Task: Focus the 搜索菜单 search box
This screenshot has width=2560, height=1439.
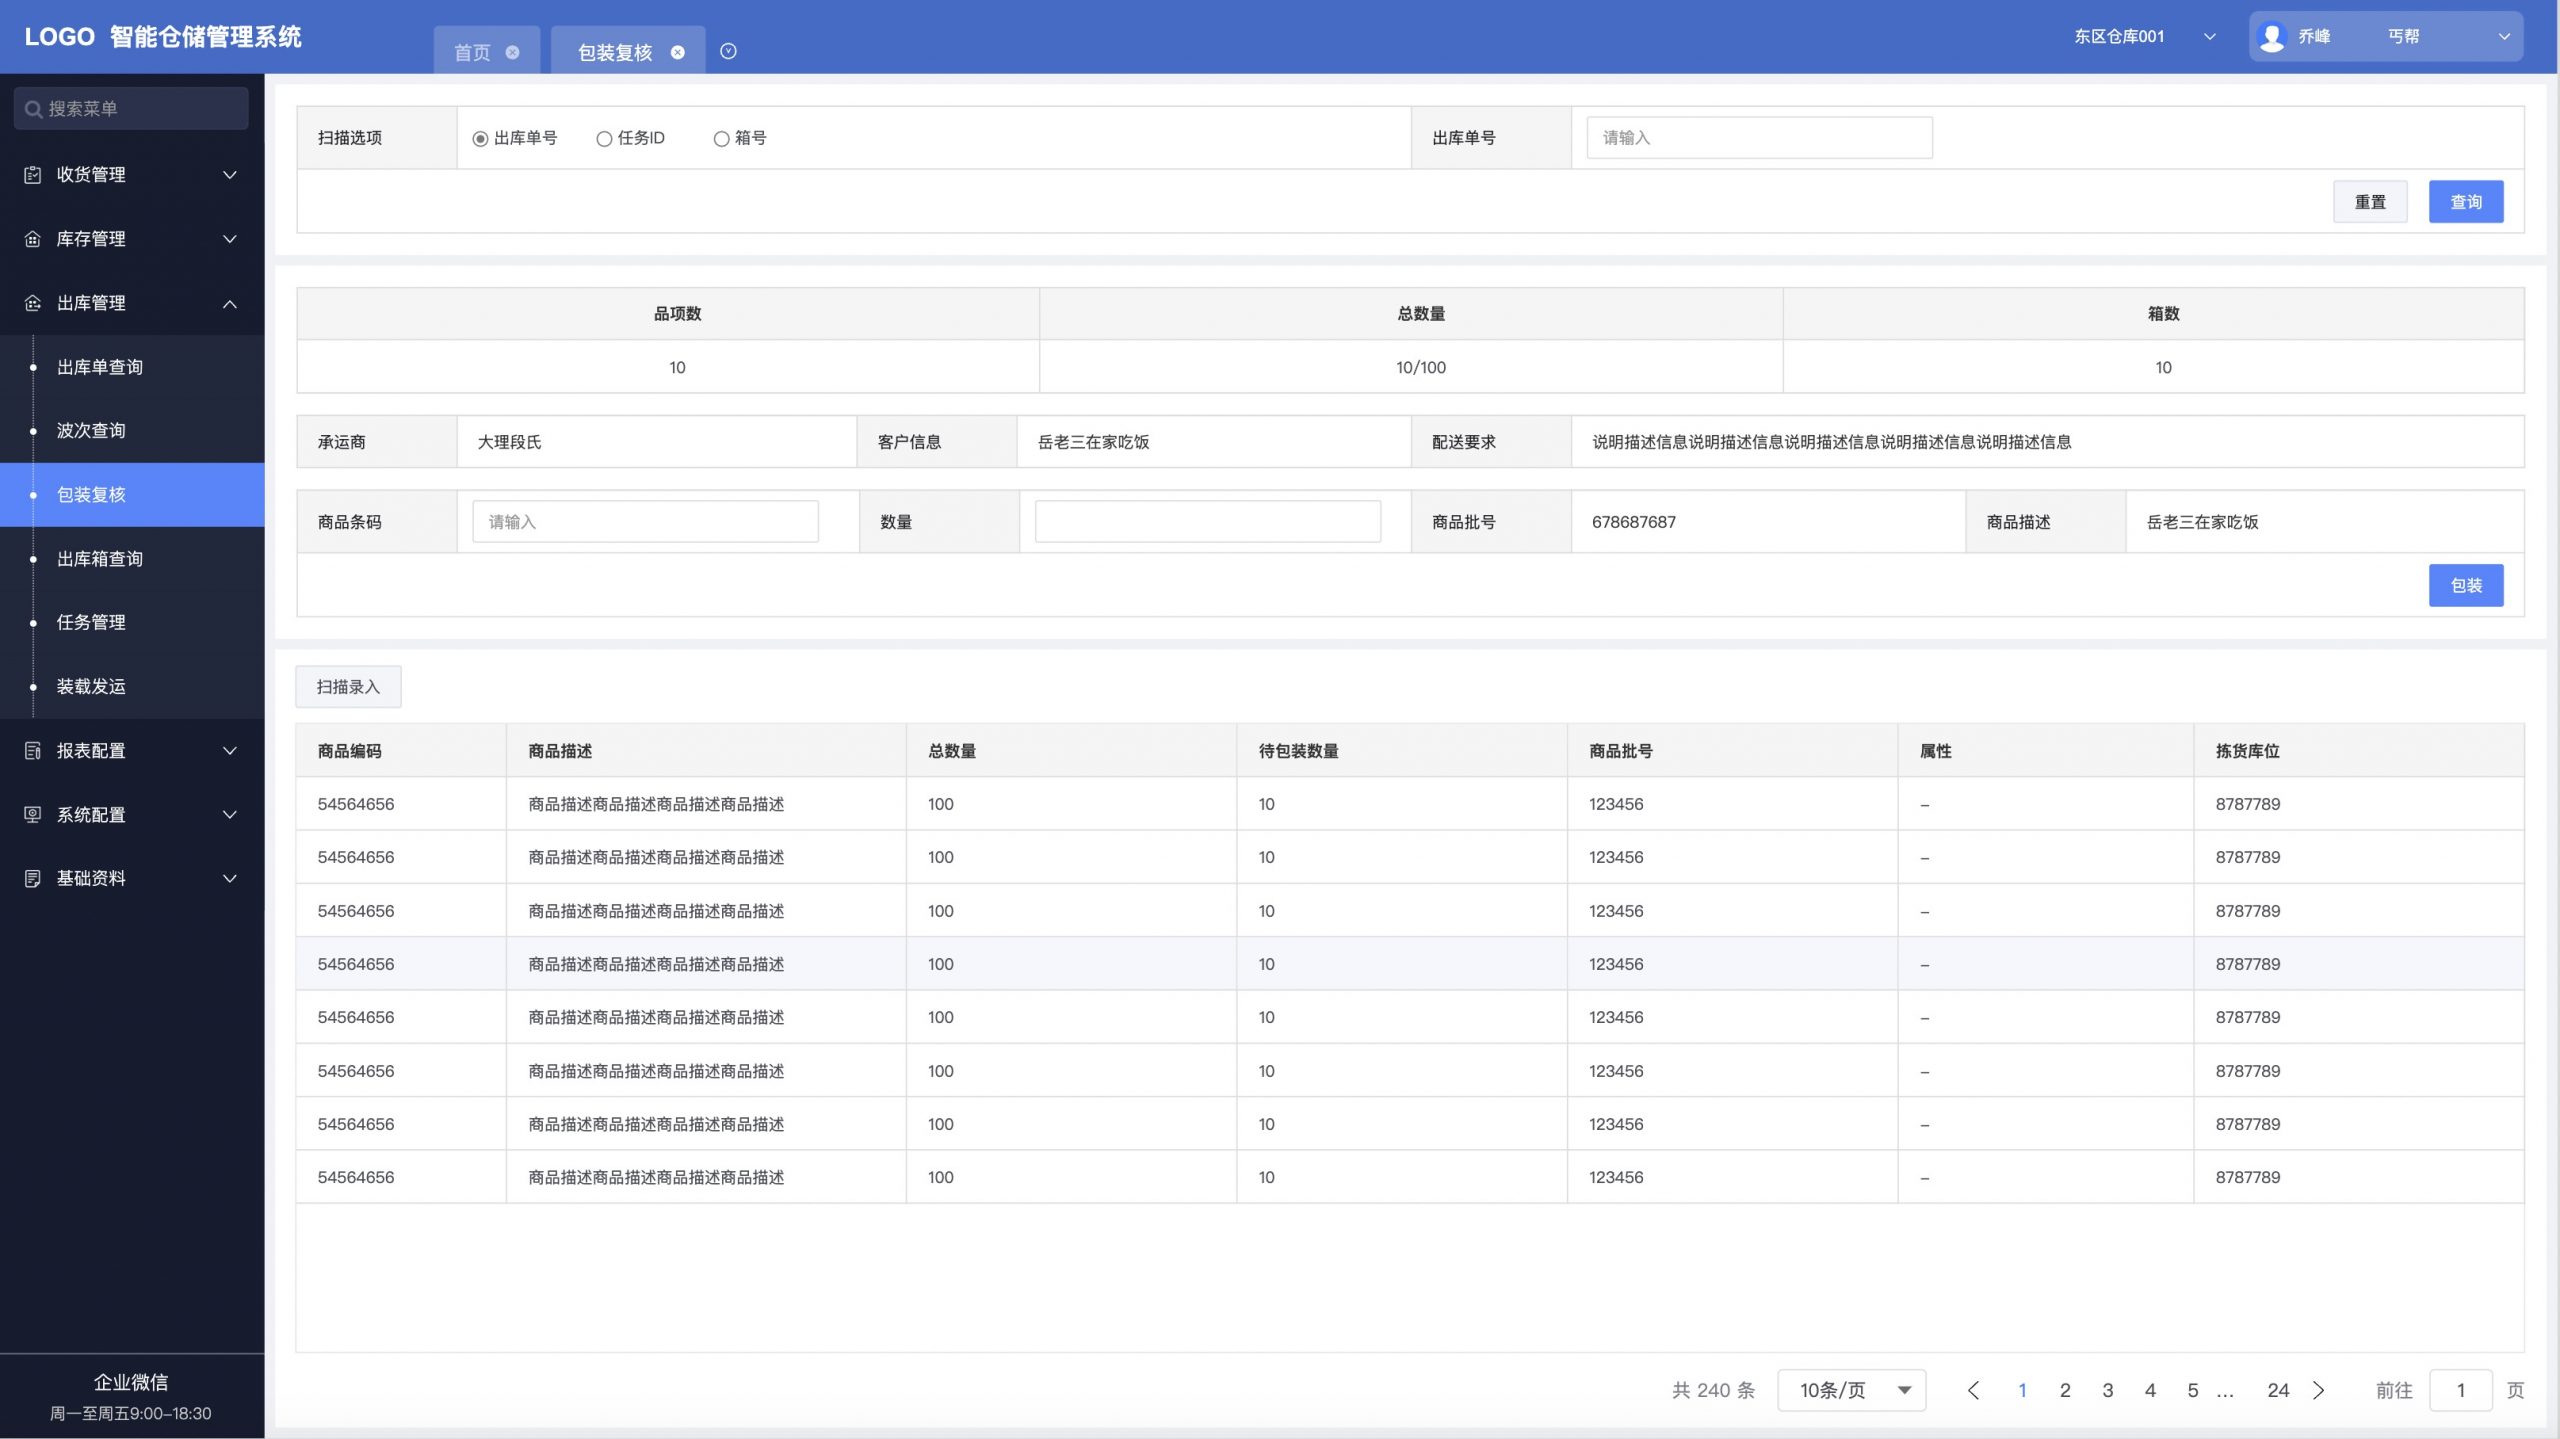Action: pos(131,108)
